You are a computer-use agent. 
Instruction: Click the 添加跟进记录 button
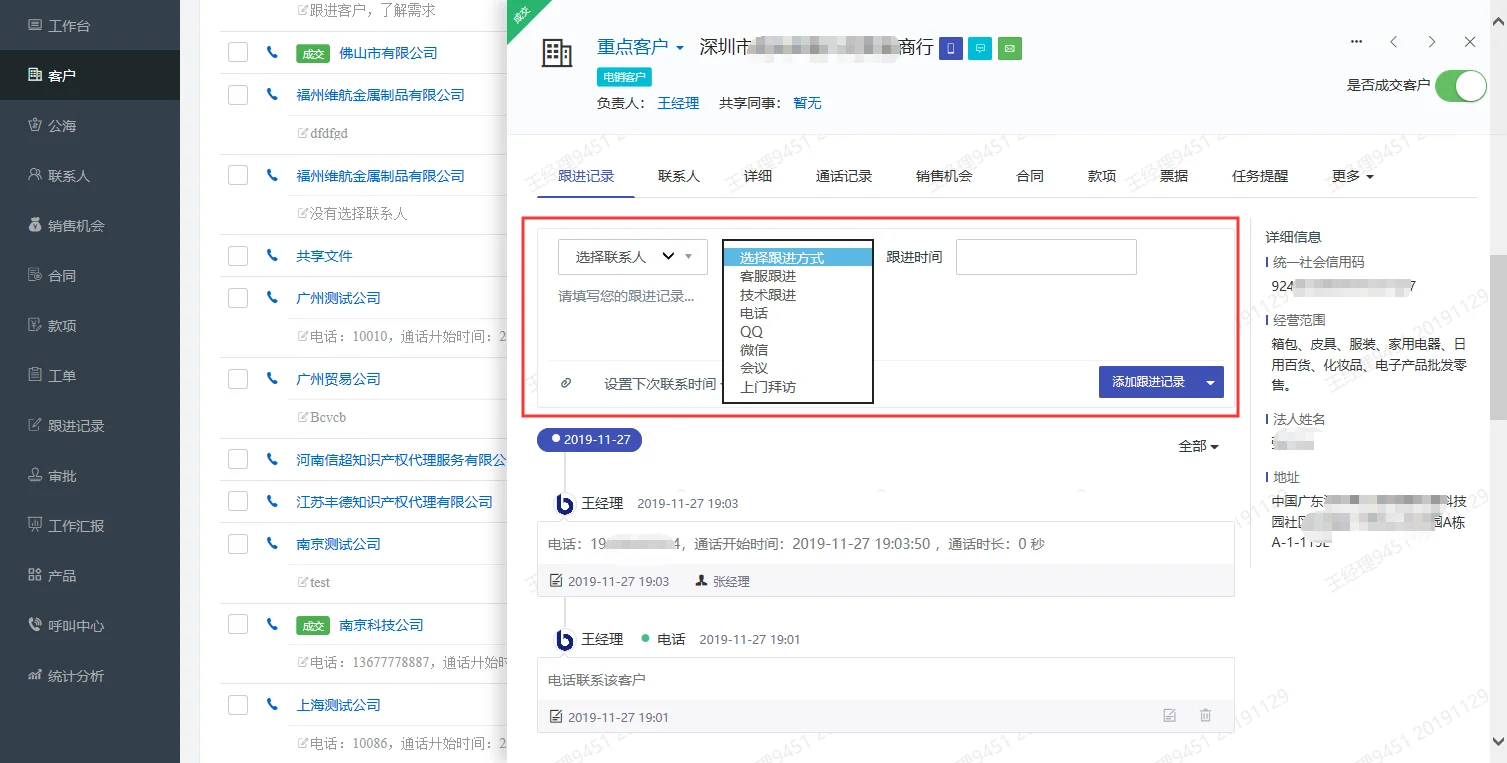pyautogui.click(x=1148, y=382)
